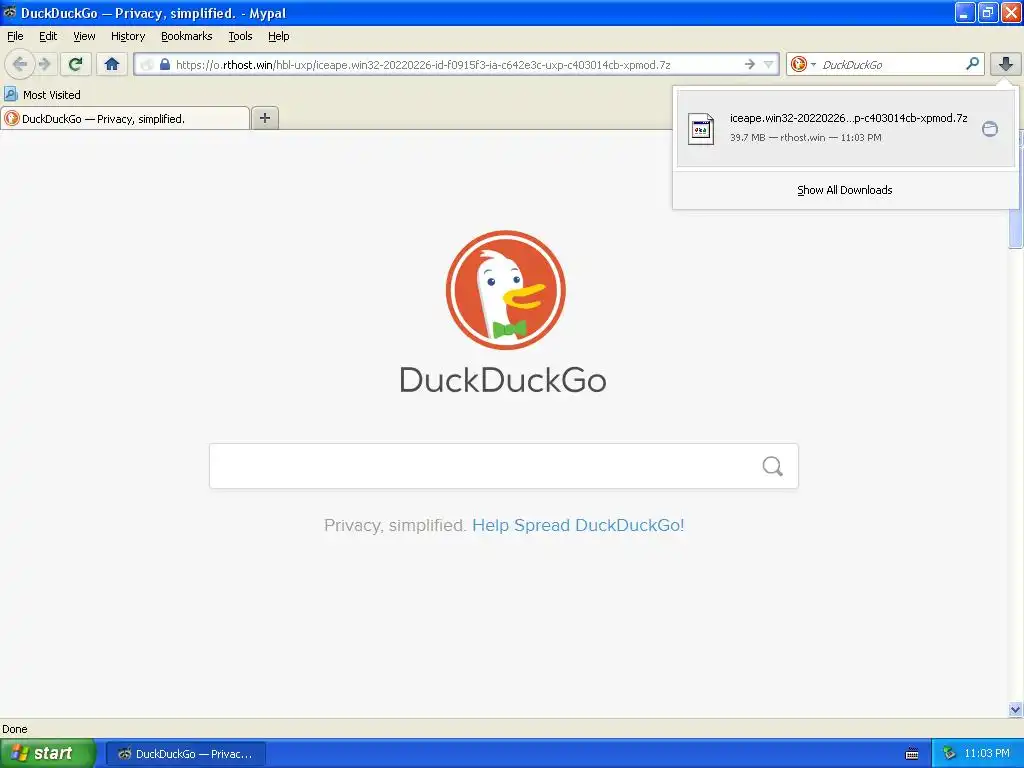Open the Bookmarks menu

tap(186, 36)
